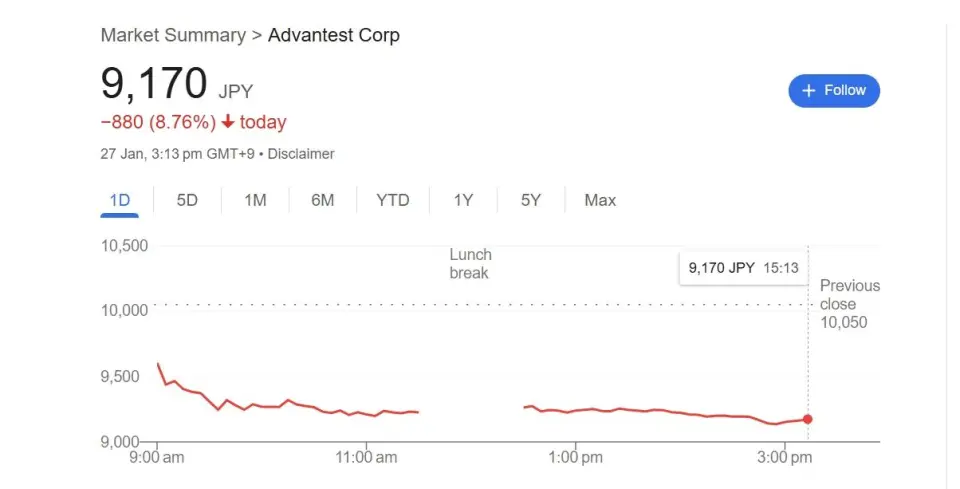Choose the 1Y range tab

point(463,200)
